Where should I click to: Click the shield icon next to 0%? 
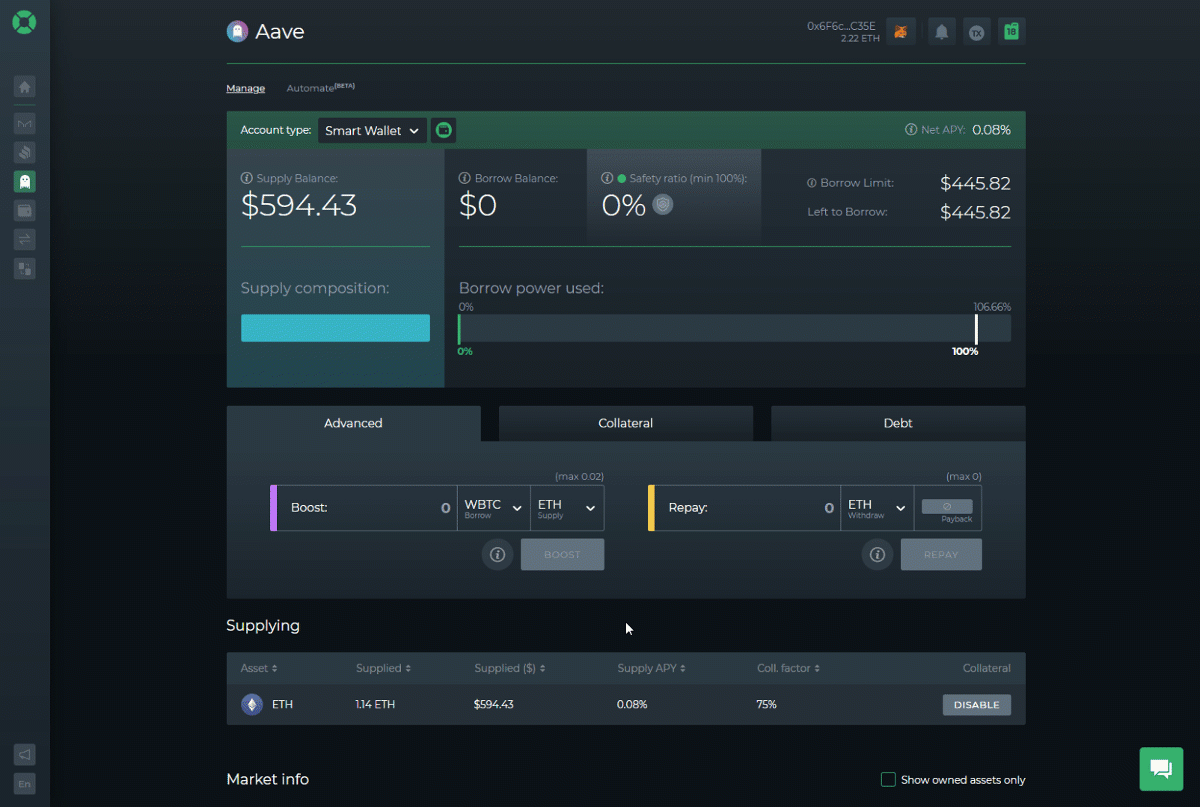(x=663, y=205)
